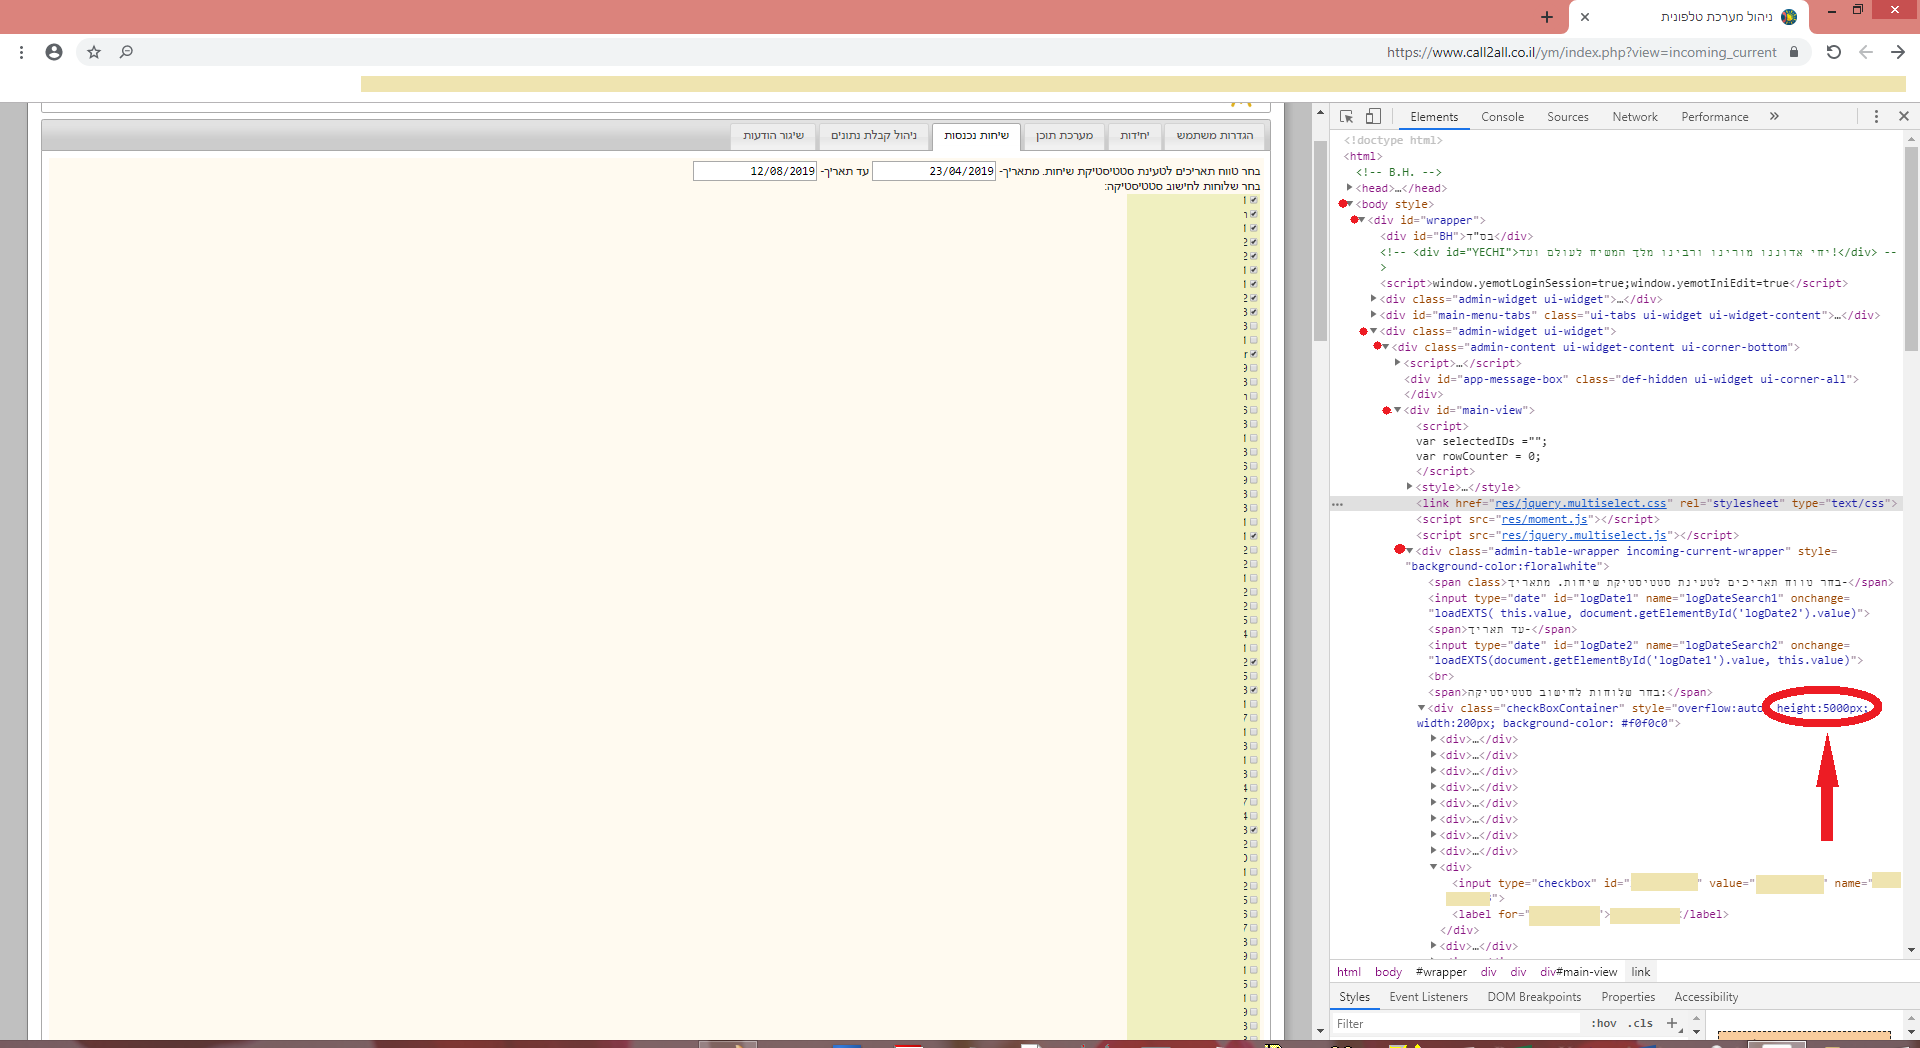Switch to Console tab in DevTools

click(x=1502, y=117)
